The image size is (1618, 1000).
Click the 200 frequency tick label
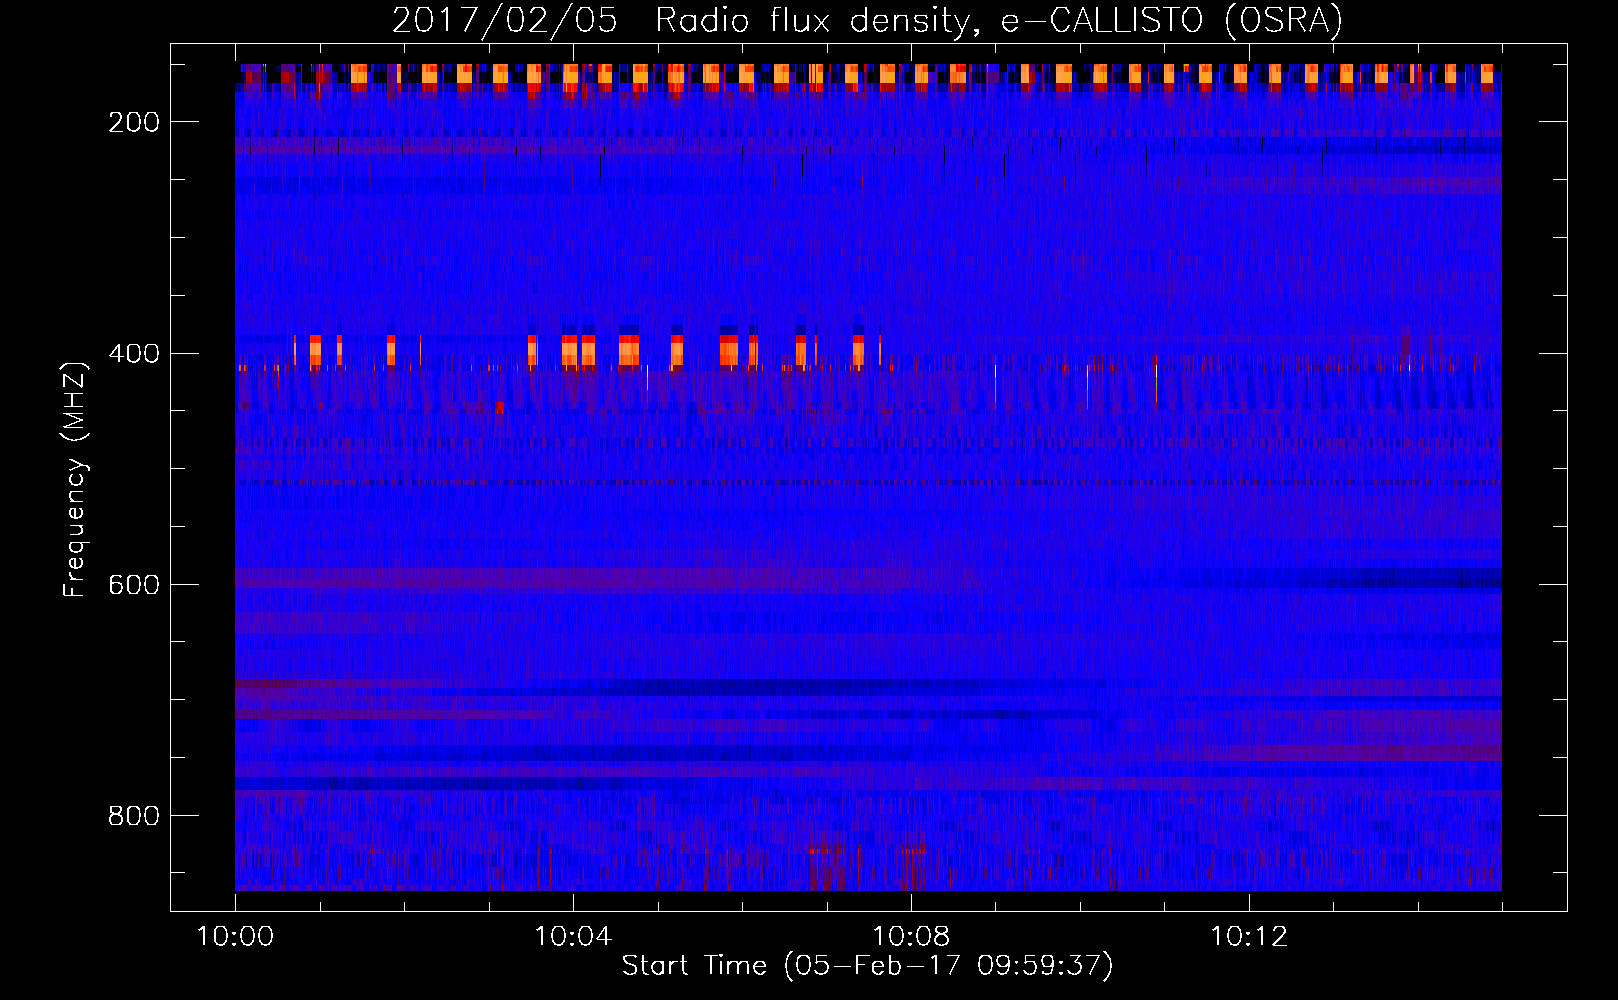[134, 122]
